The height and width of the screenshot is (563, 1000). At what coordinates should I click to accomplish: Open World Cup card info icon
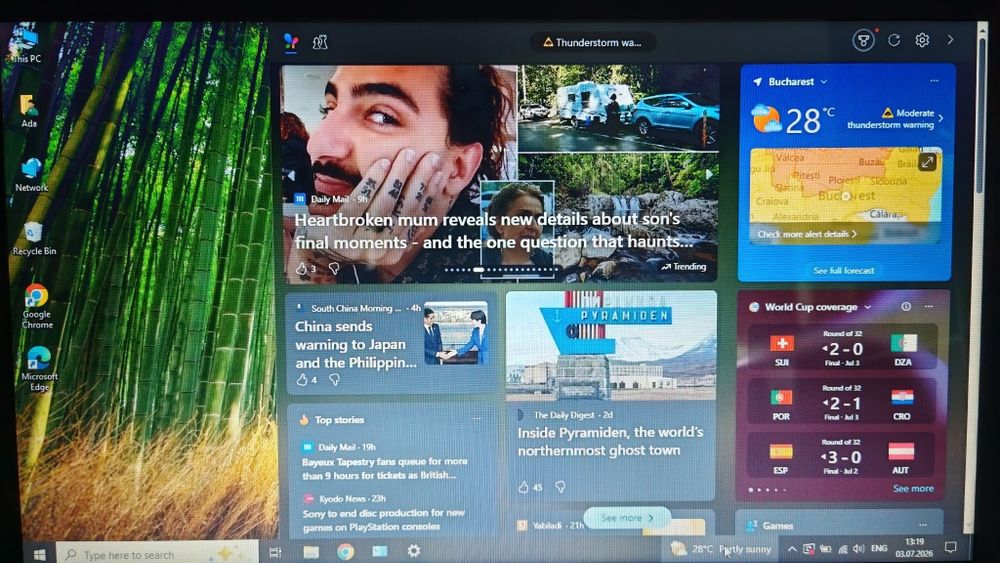(x=906, y=307)
